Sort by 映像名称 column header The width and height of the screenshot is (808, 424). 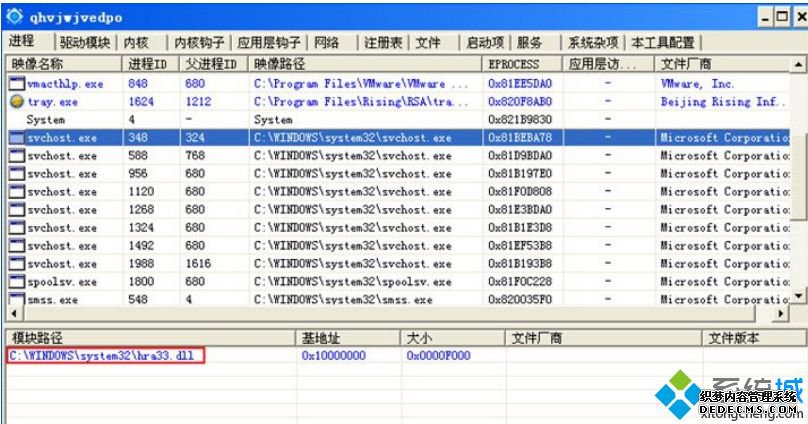tap(64, 64)
